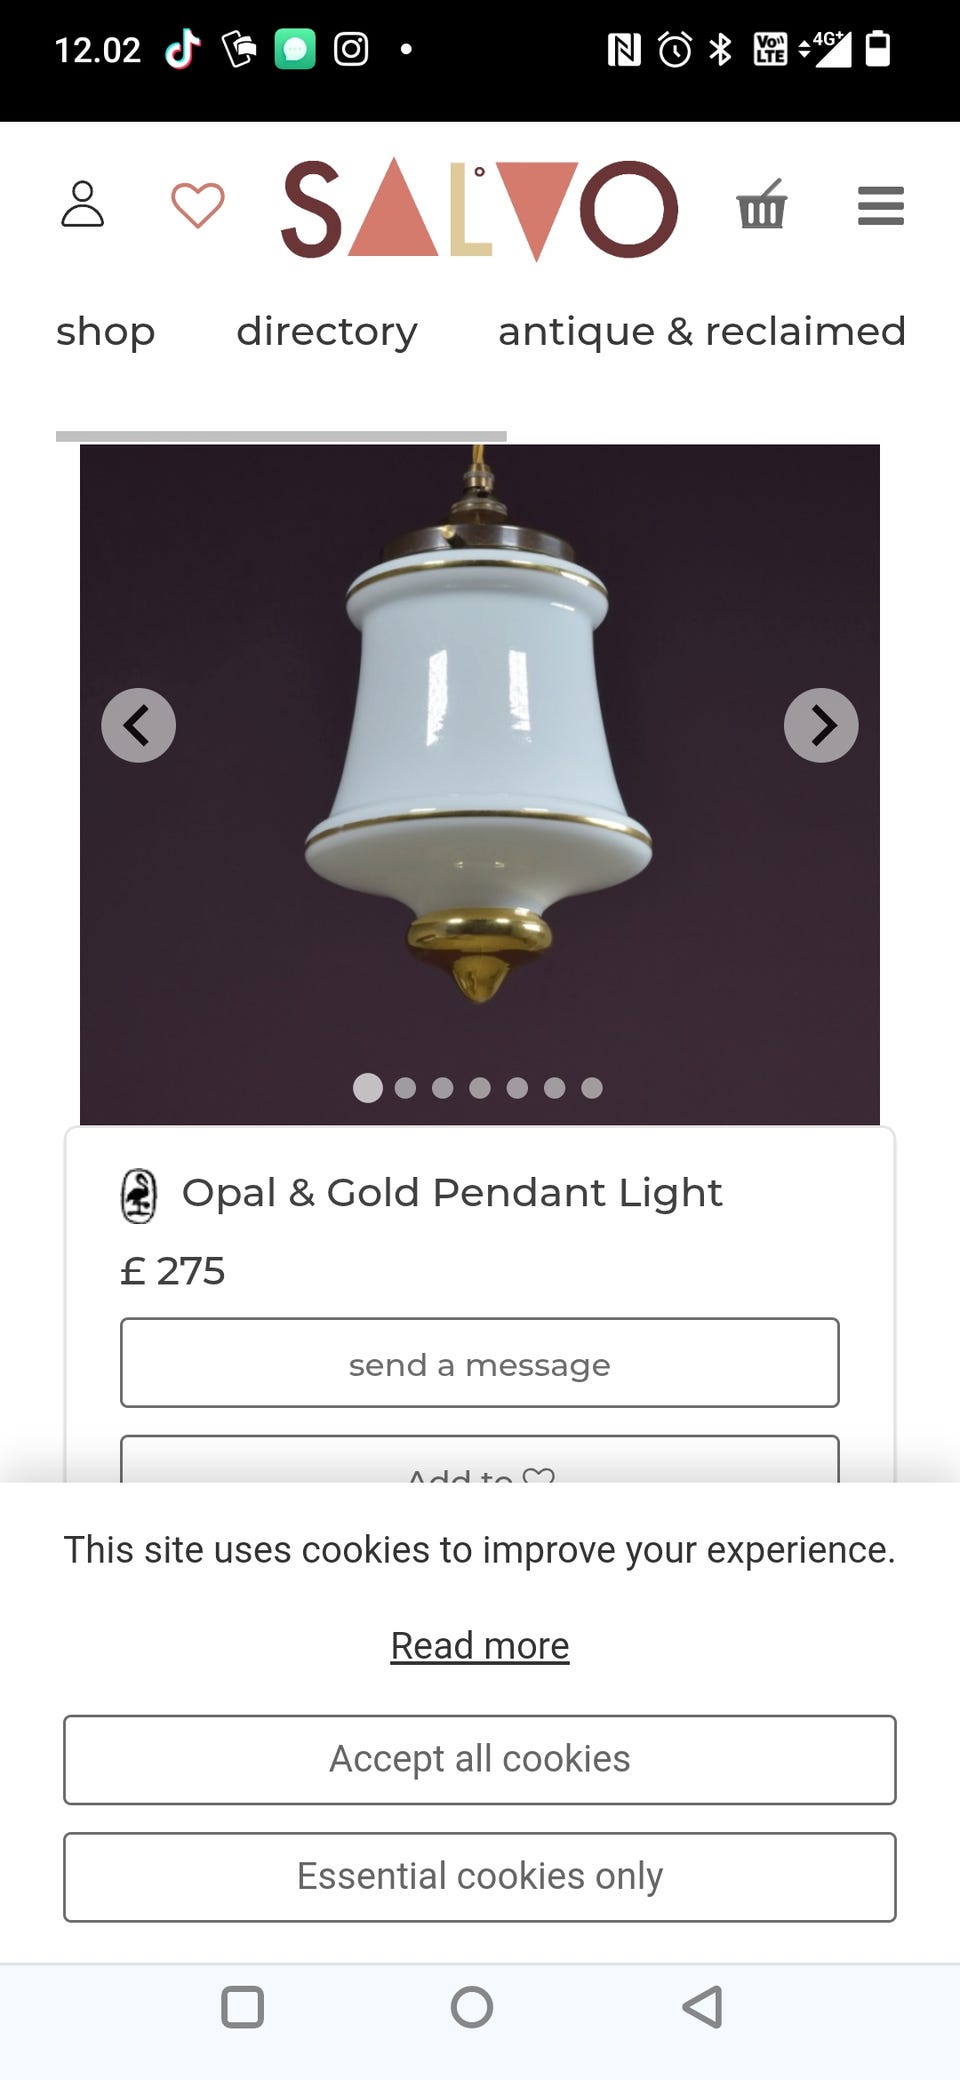
Task: Show next product image with right arrow
Action: coord(821,725)
